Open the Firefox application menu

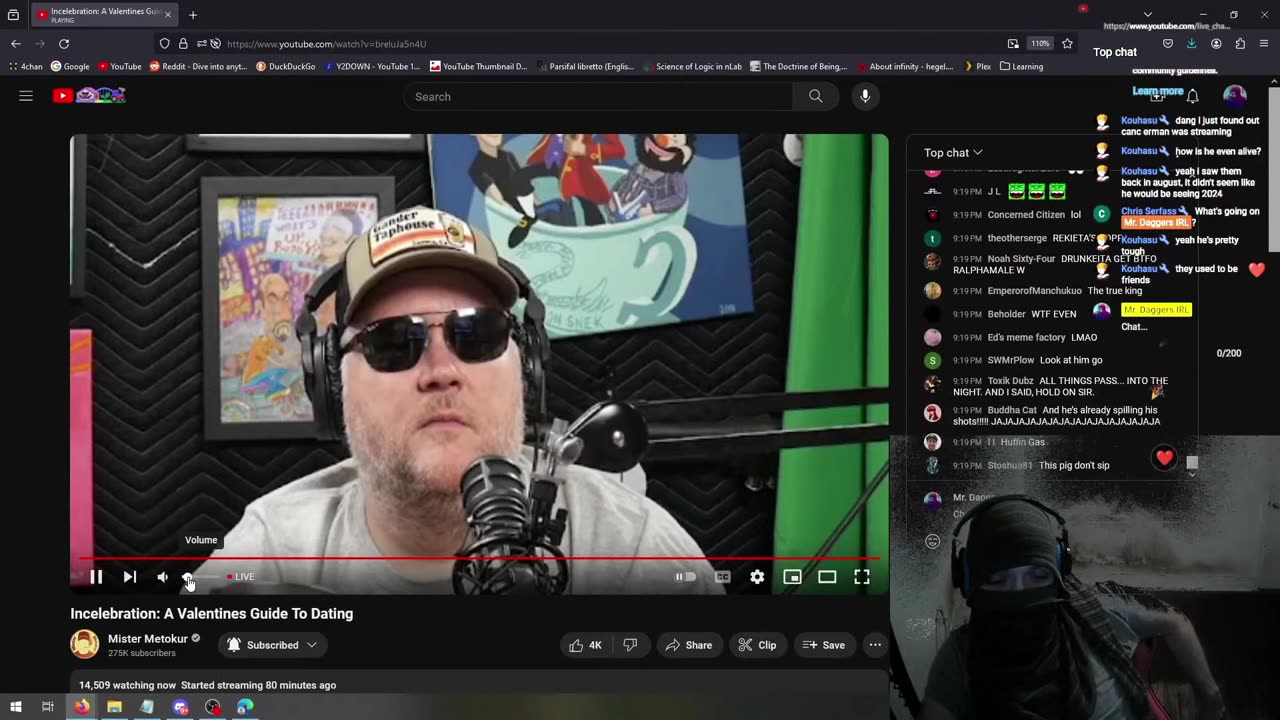(x=1264, y=44)
